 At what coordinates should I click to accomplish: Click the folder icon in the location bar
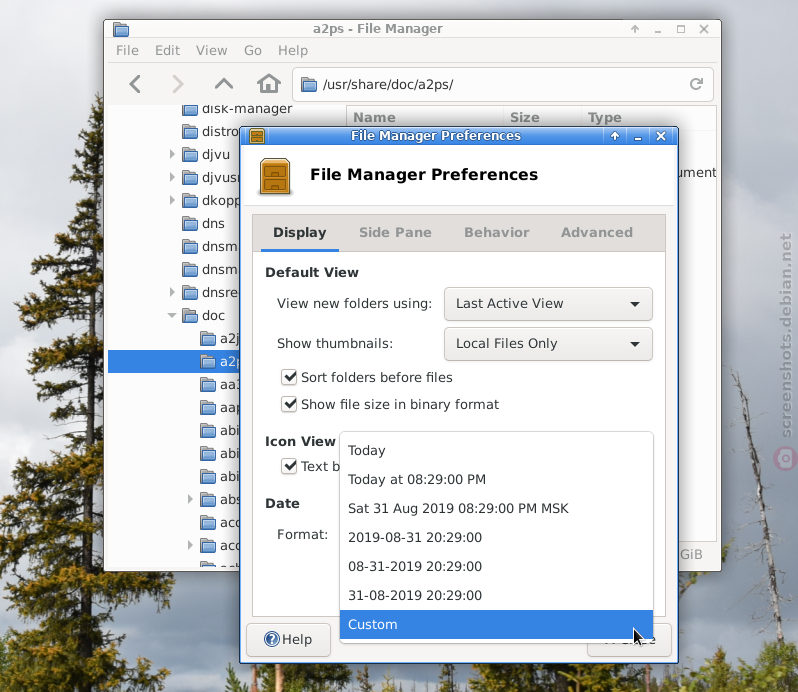[309, 84]
